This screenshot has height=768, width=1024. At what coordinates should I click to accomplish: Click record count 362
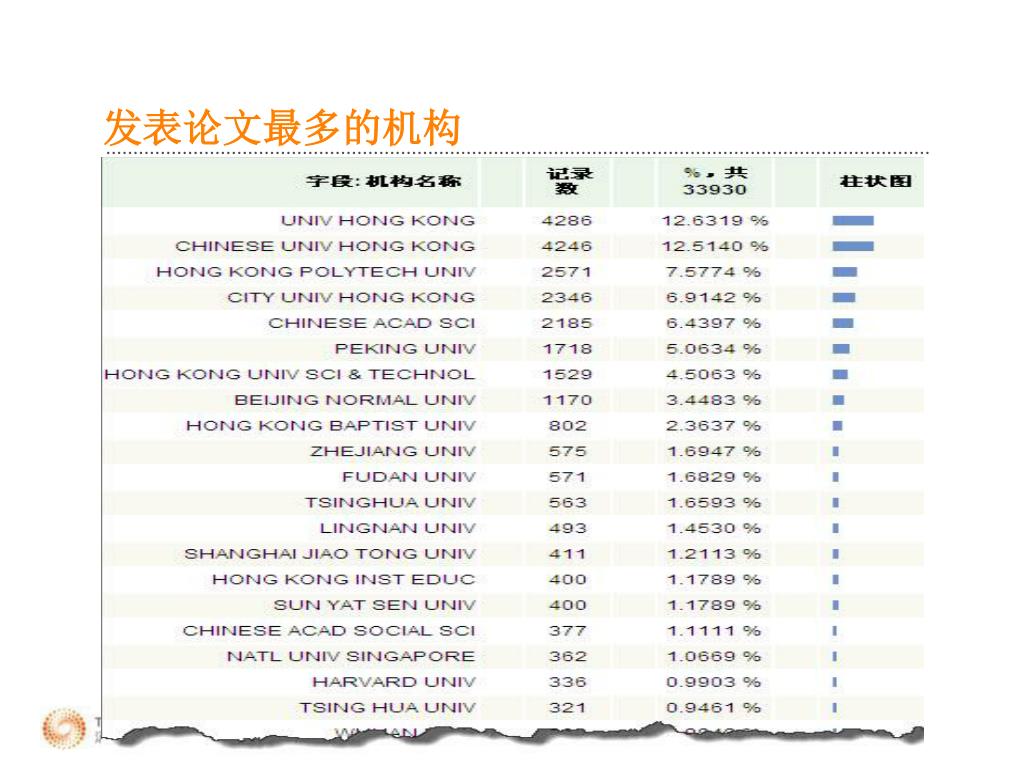coord(568,656)
